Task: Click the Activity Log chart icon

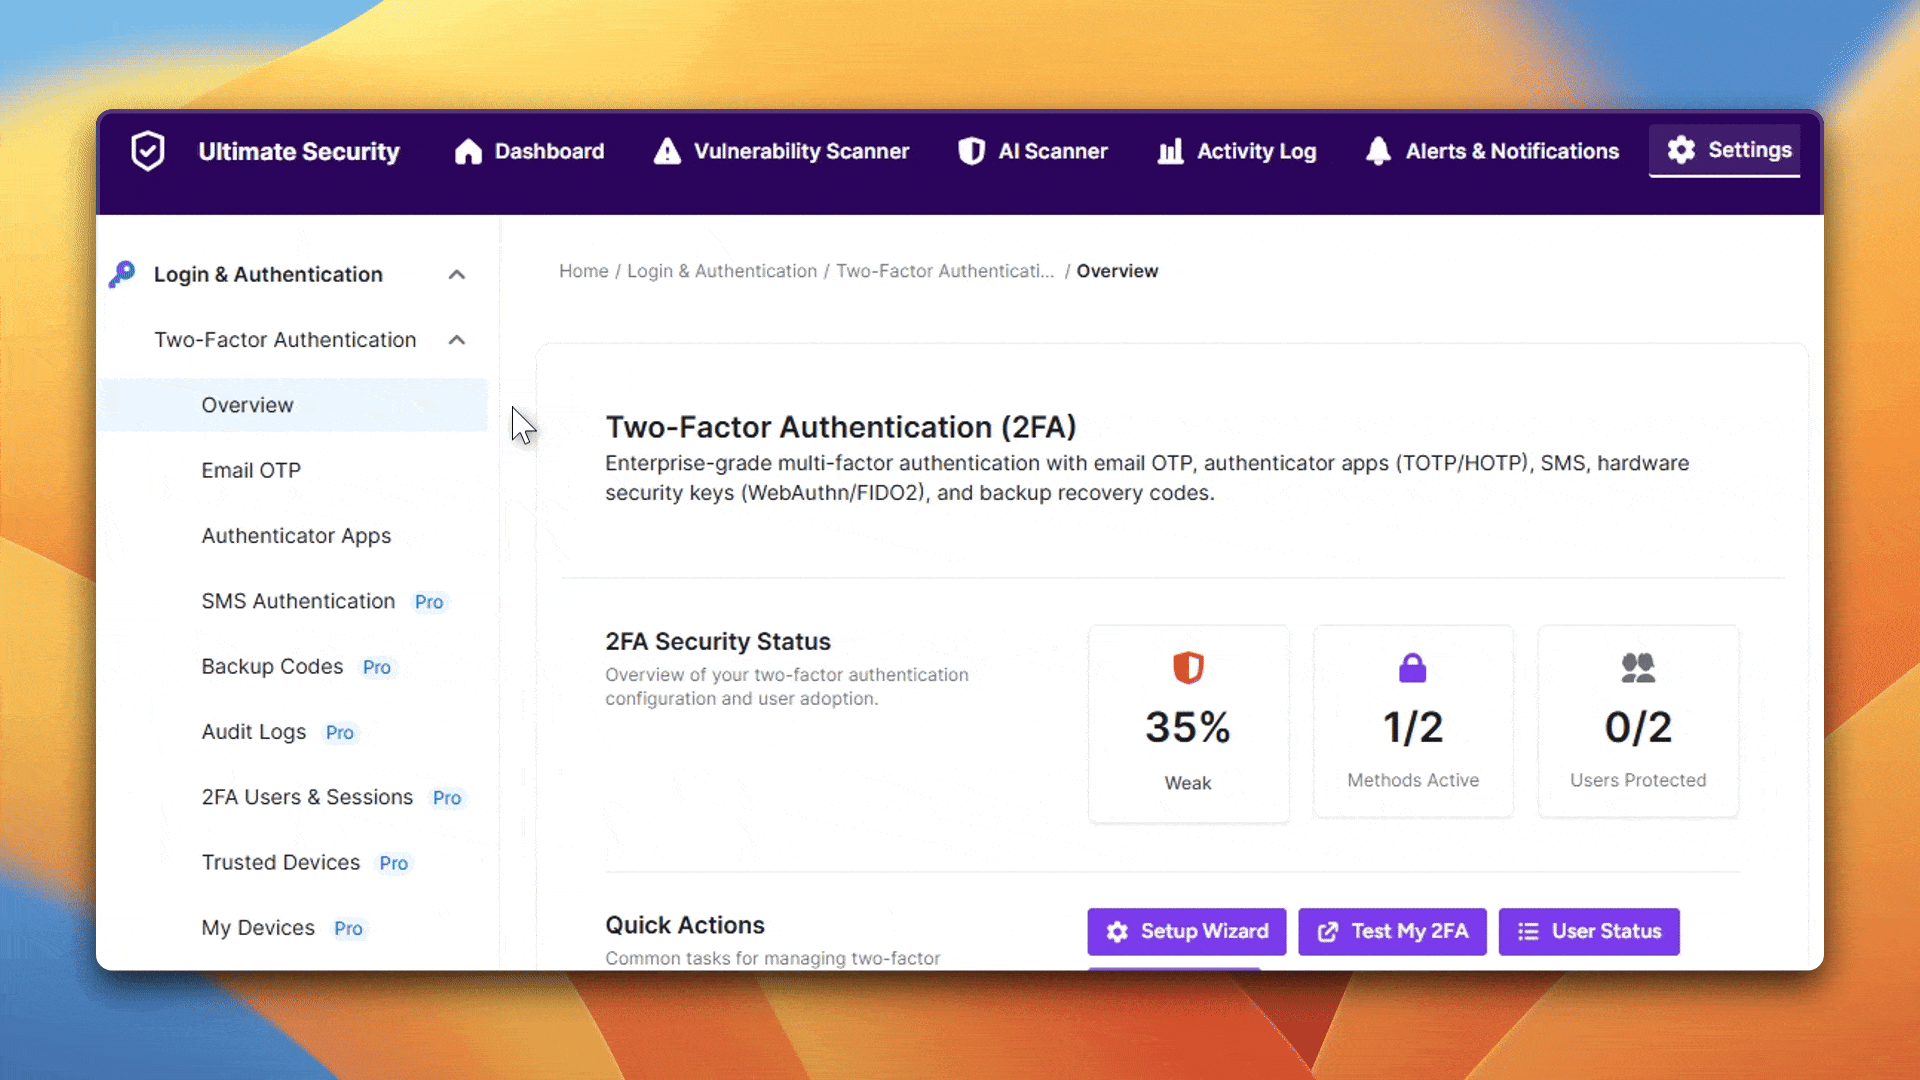Action: coord(1170,151)
